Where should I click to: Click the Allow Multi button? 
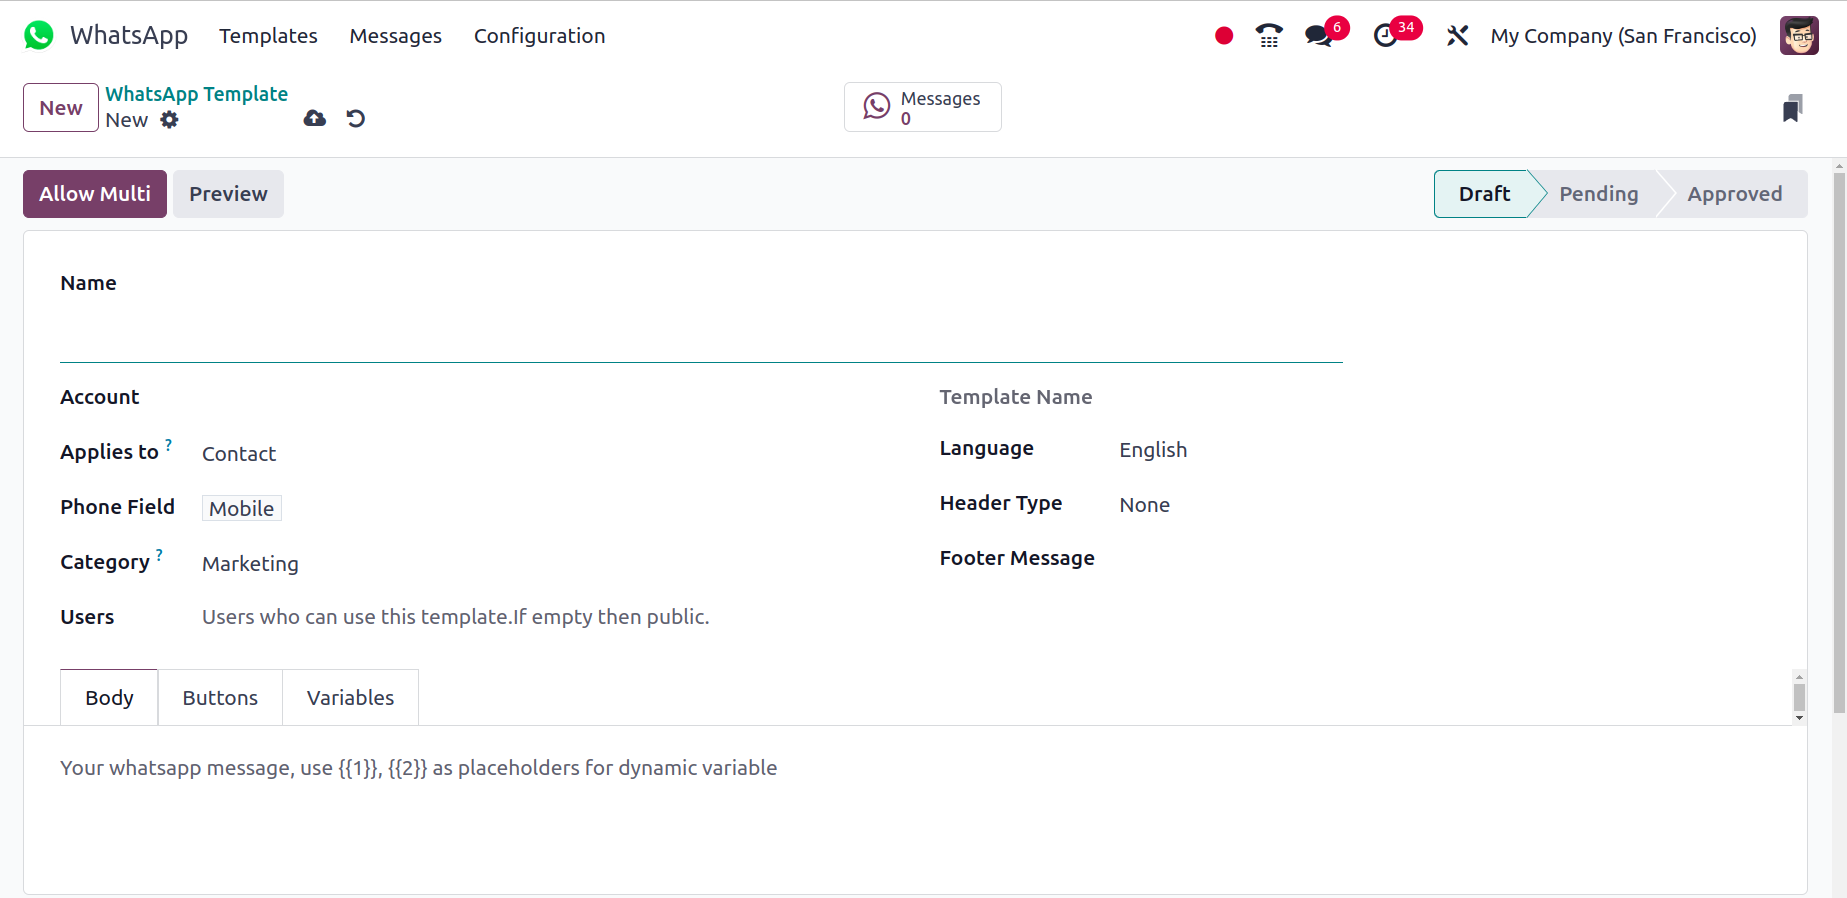point(95,194)
